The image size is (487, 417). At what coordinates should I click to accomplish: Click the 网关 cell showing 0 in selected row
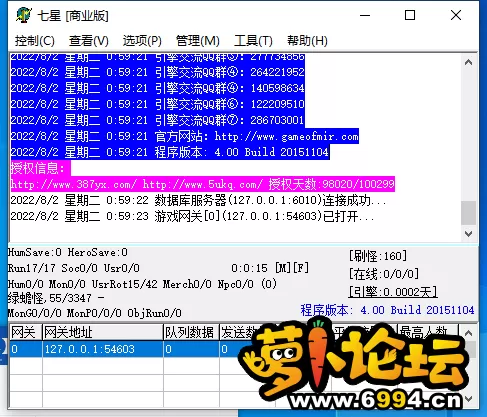(26, 349)
